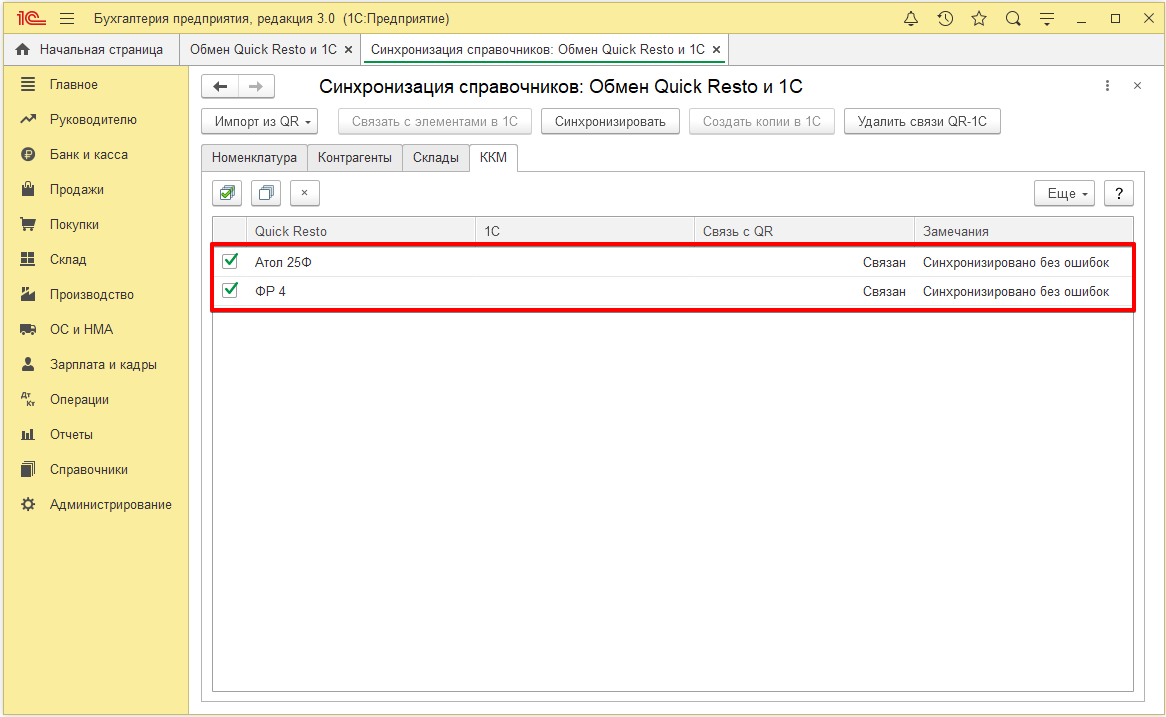
Task: Open help question mark button
Action: click(x=1119, y=193)
